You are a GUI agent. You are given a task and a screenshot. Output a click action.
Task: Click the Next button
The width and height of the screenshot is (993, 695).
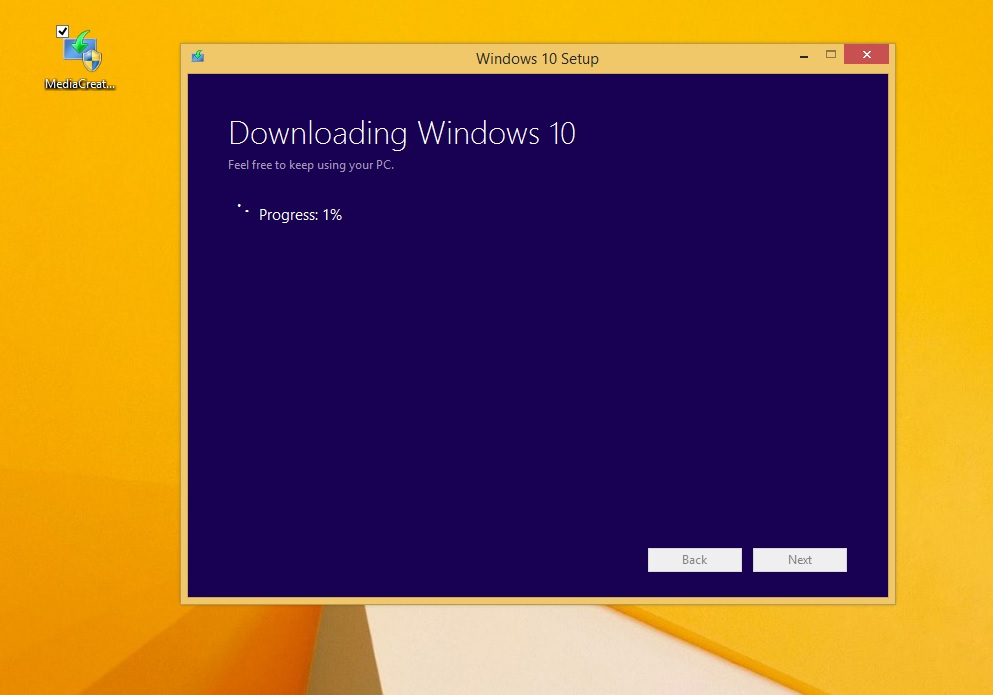click(x=800, y=559)
